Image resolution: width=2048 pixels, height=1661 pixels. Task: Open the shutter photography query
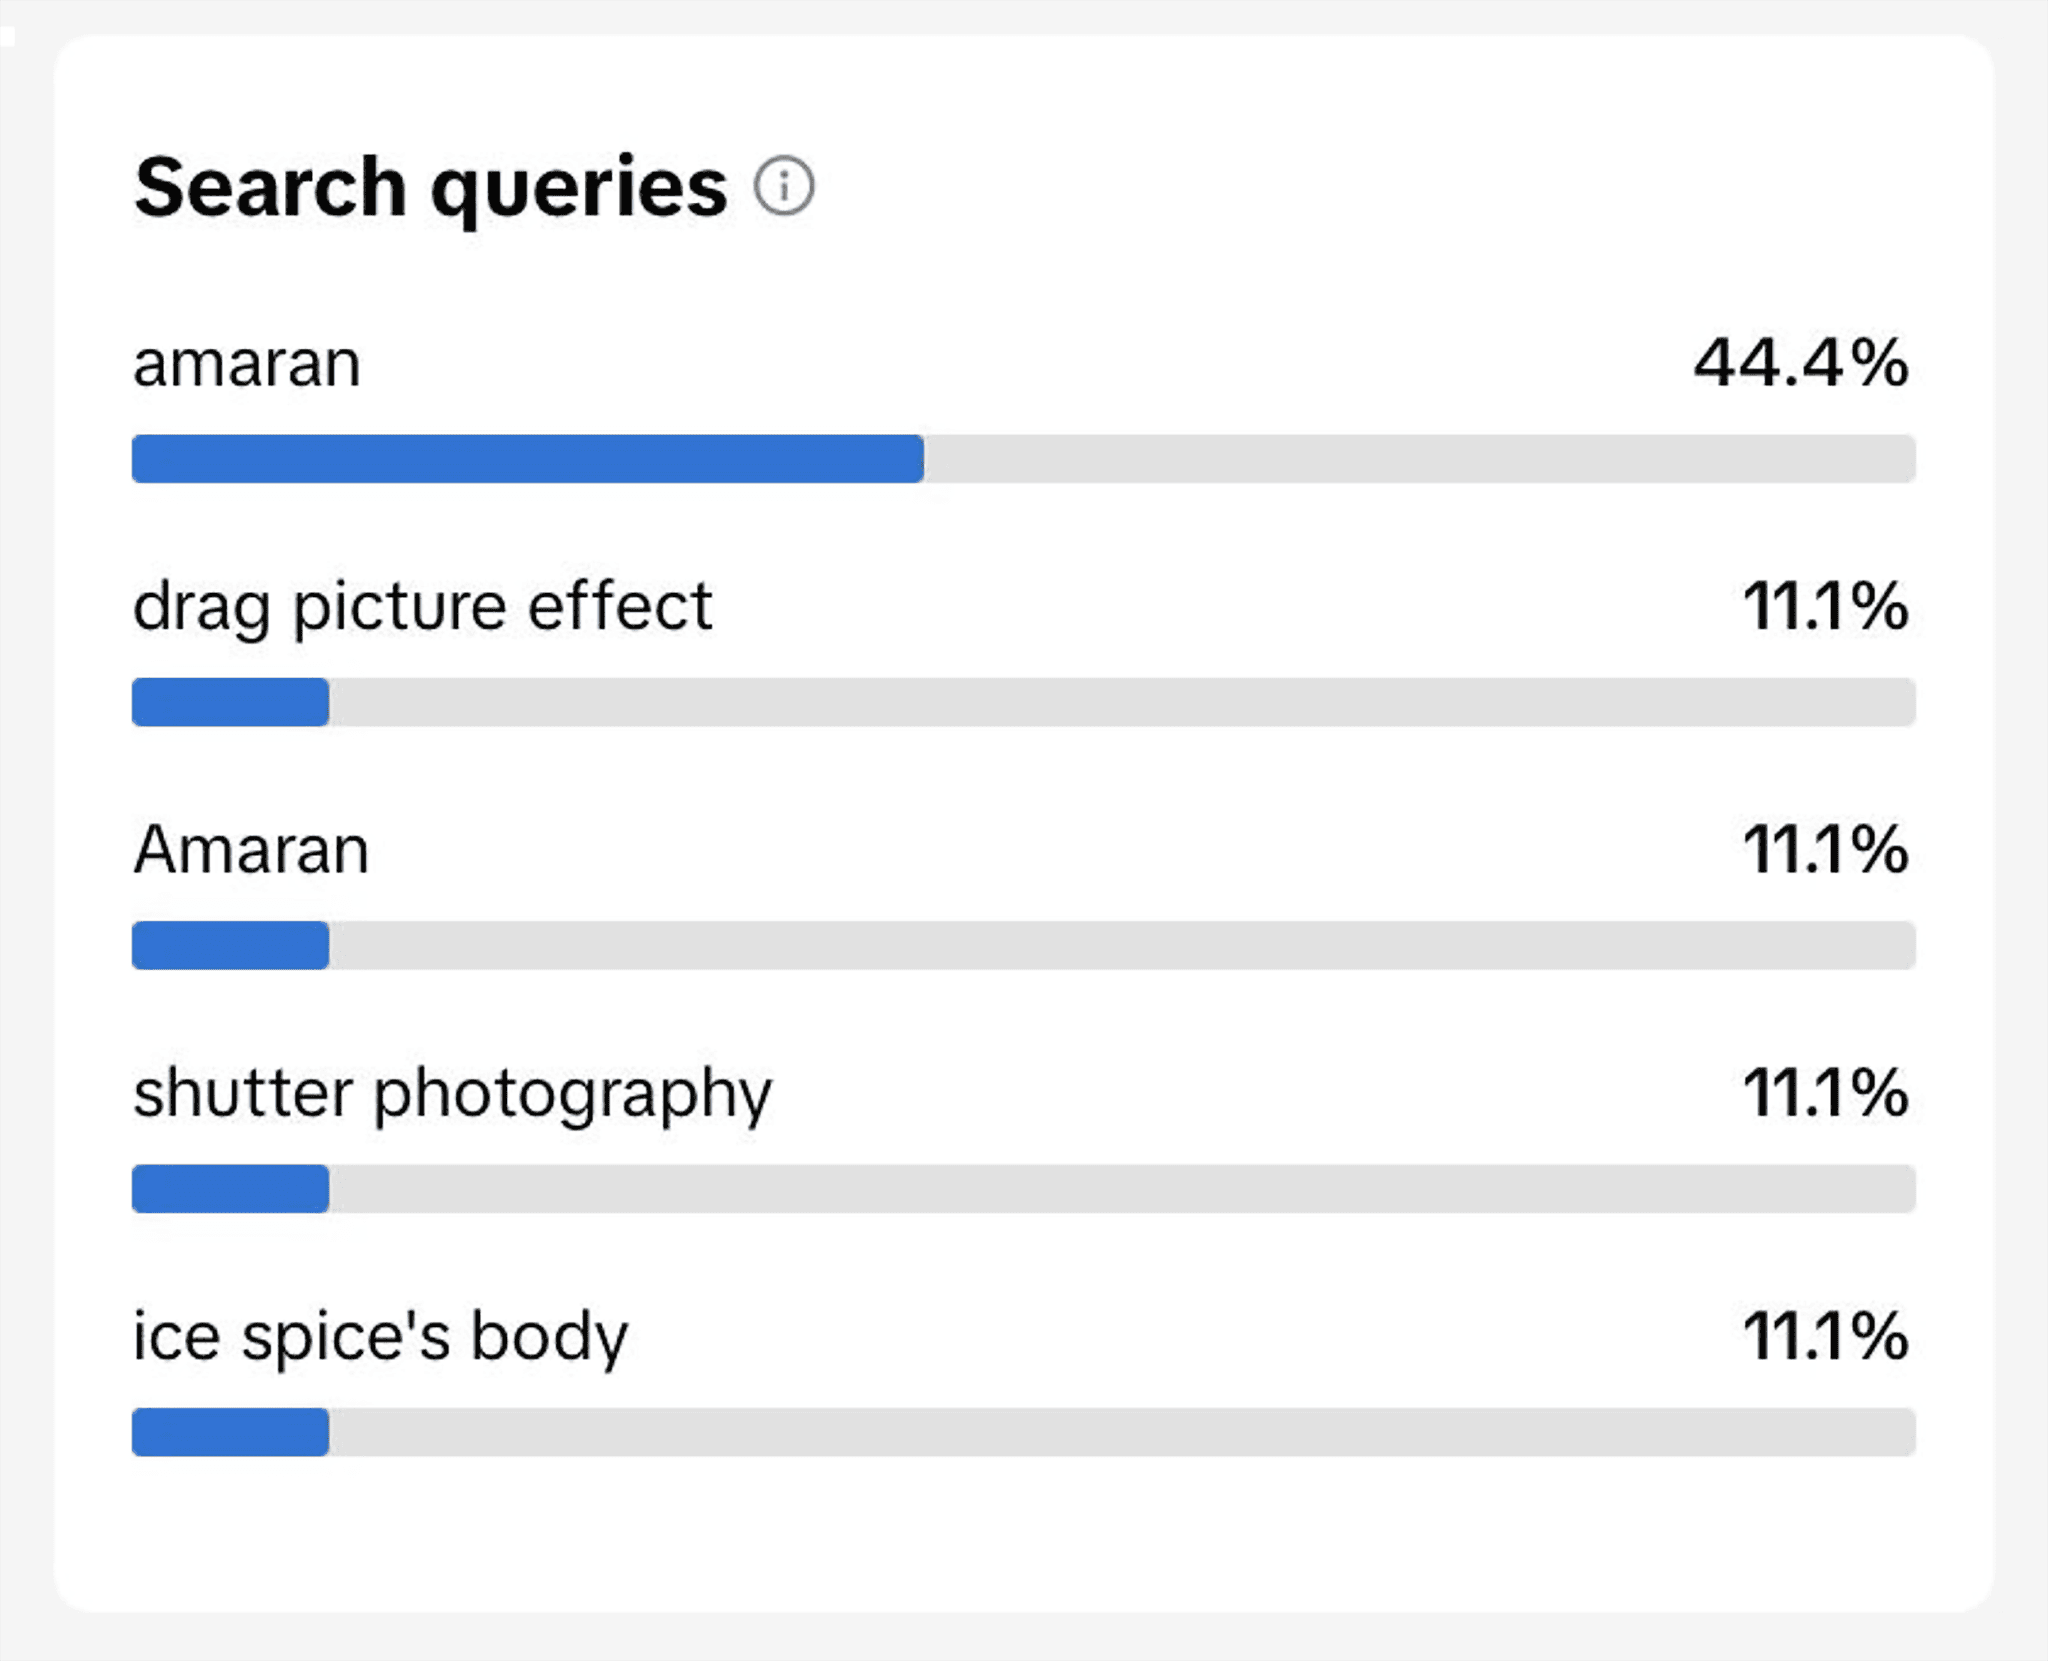tap(452, 1094)
